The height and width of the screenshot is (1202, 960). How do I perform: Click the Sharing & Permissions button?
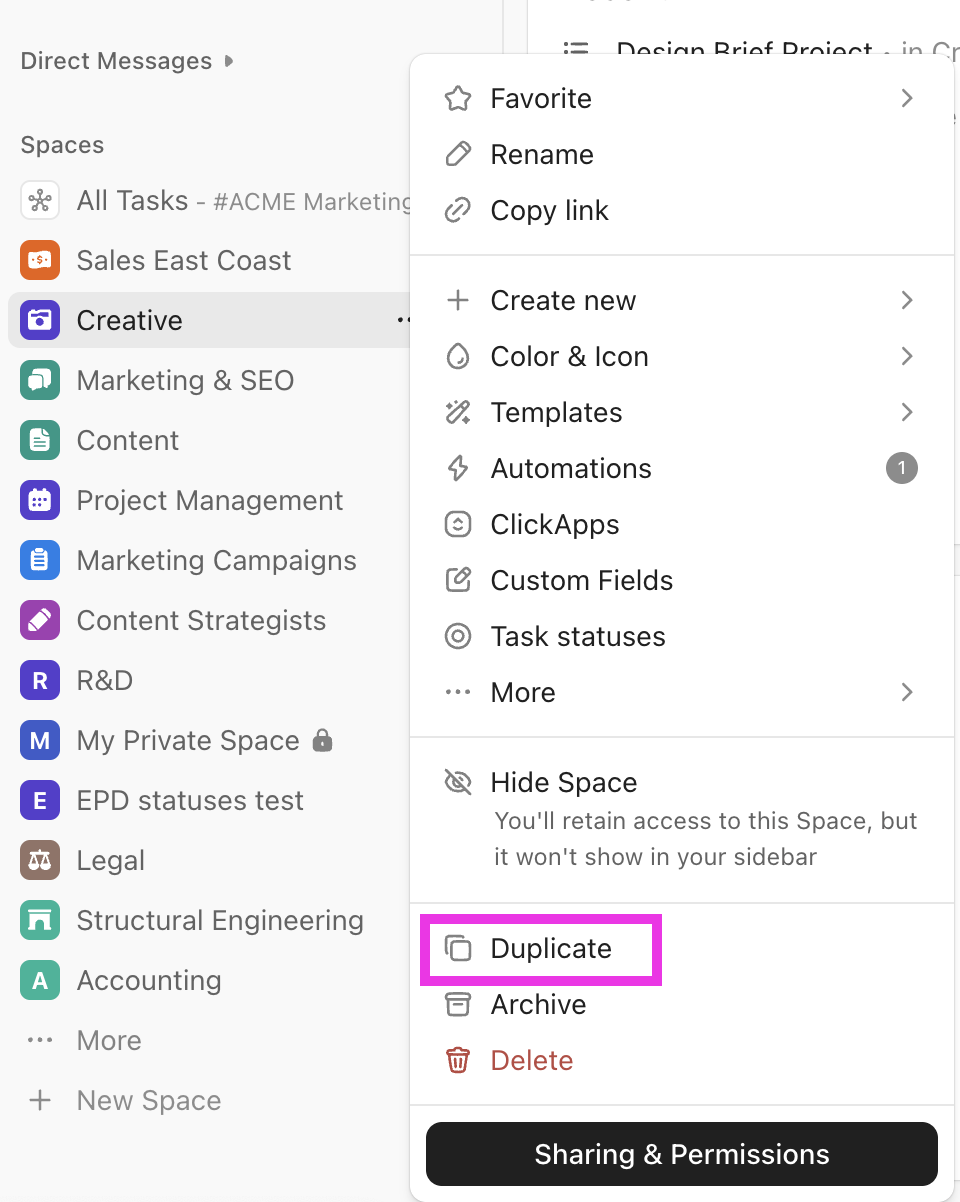click(681, 1154)
